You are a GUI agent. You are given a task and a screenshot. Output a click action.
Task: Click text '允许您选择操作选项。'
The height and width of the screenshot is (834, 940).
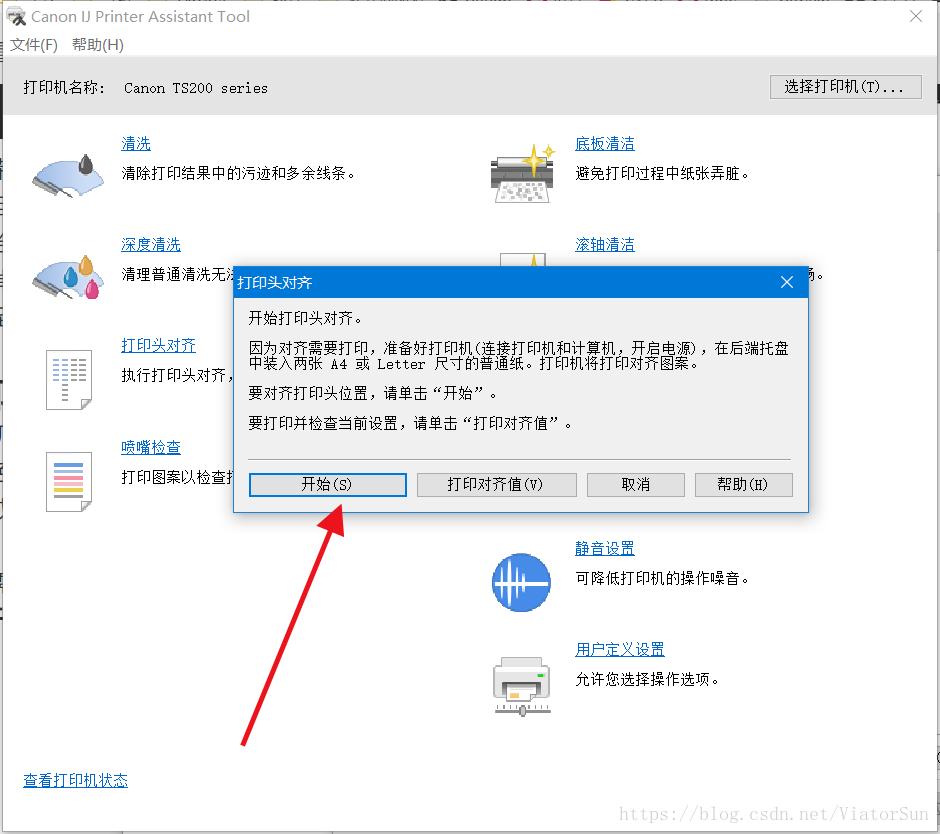[647, 679]
